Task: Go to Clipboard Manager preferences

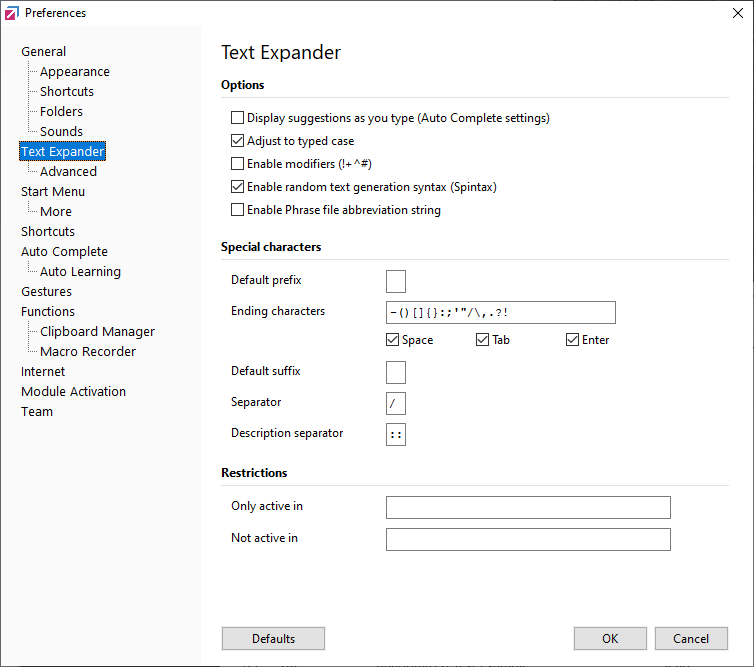Action: [97, 332]
